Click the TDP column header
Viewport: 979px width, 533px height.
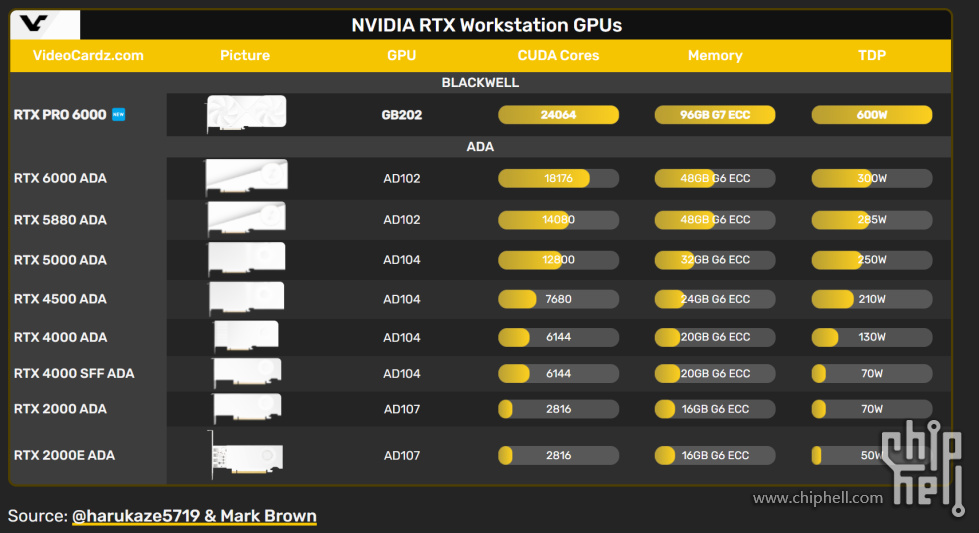coord(872,56)
